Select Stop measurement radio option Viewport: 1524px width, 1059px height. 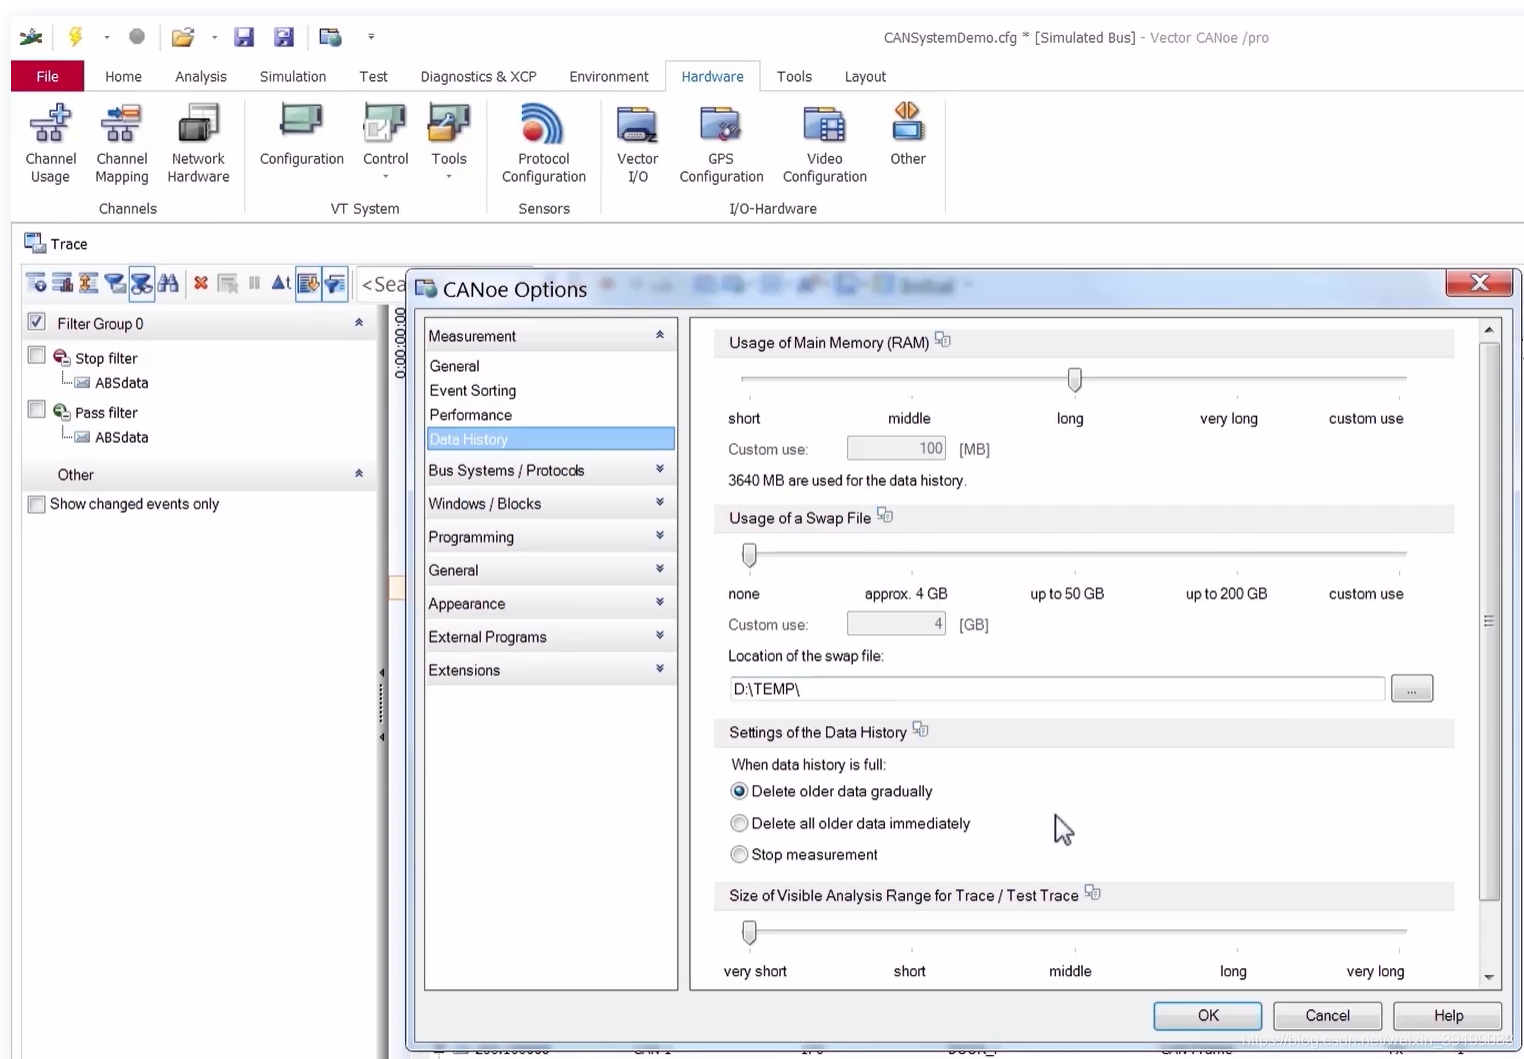pos(739,854)
